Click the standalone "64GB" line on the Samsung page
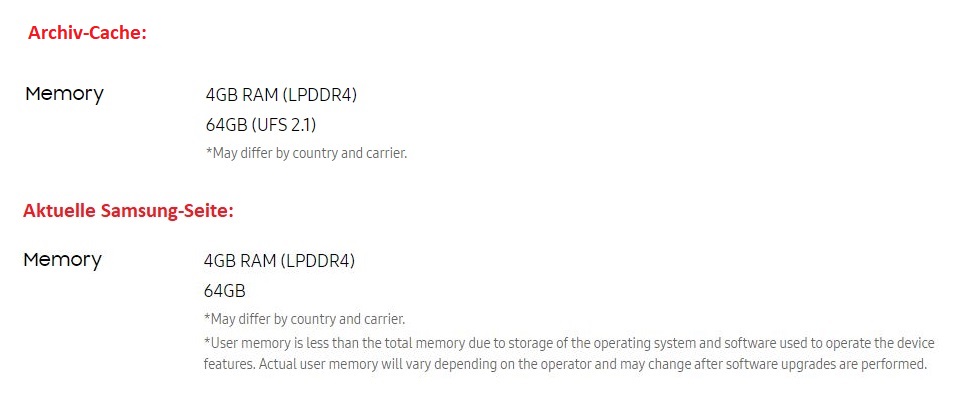963x402 pixels. click(x=224, y=291)
